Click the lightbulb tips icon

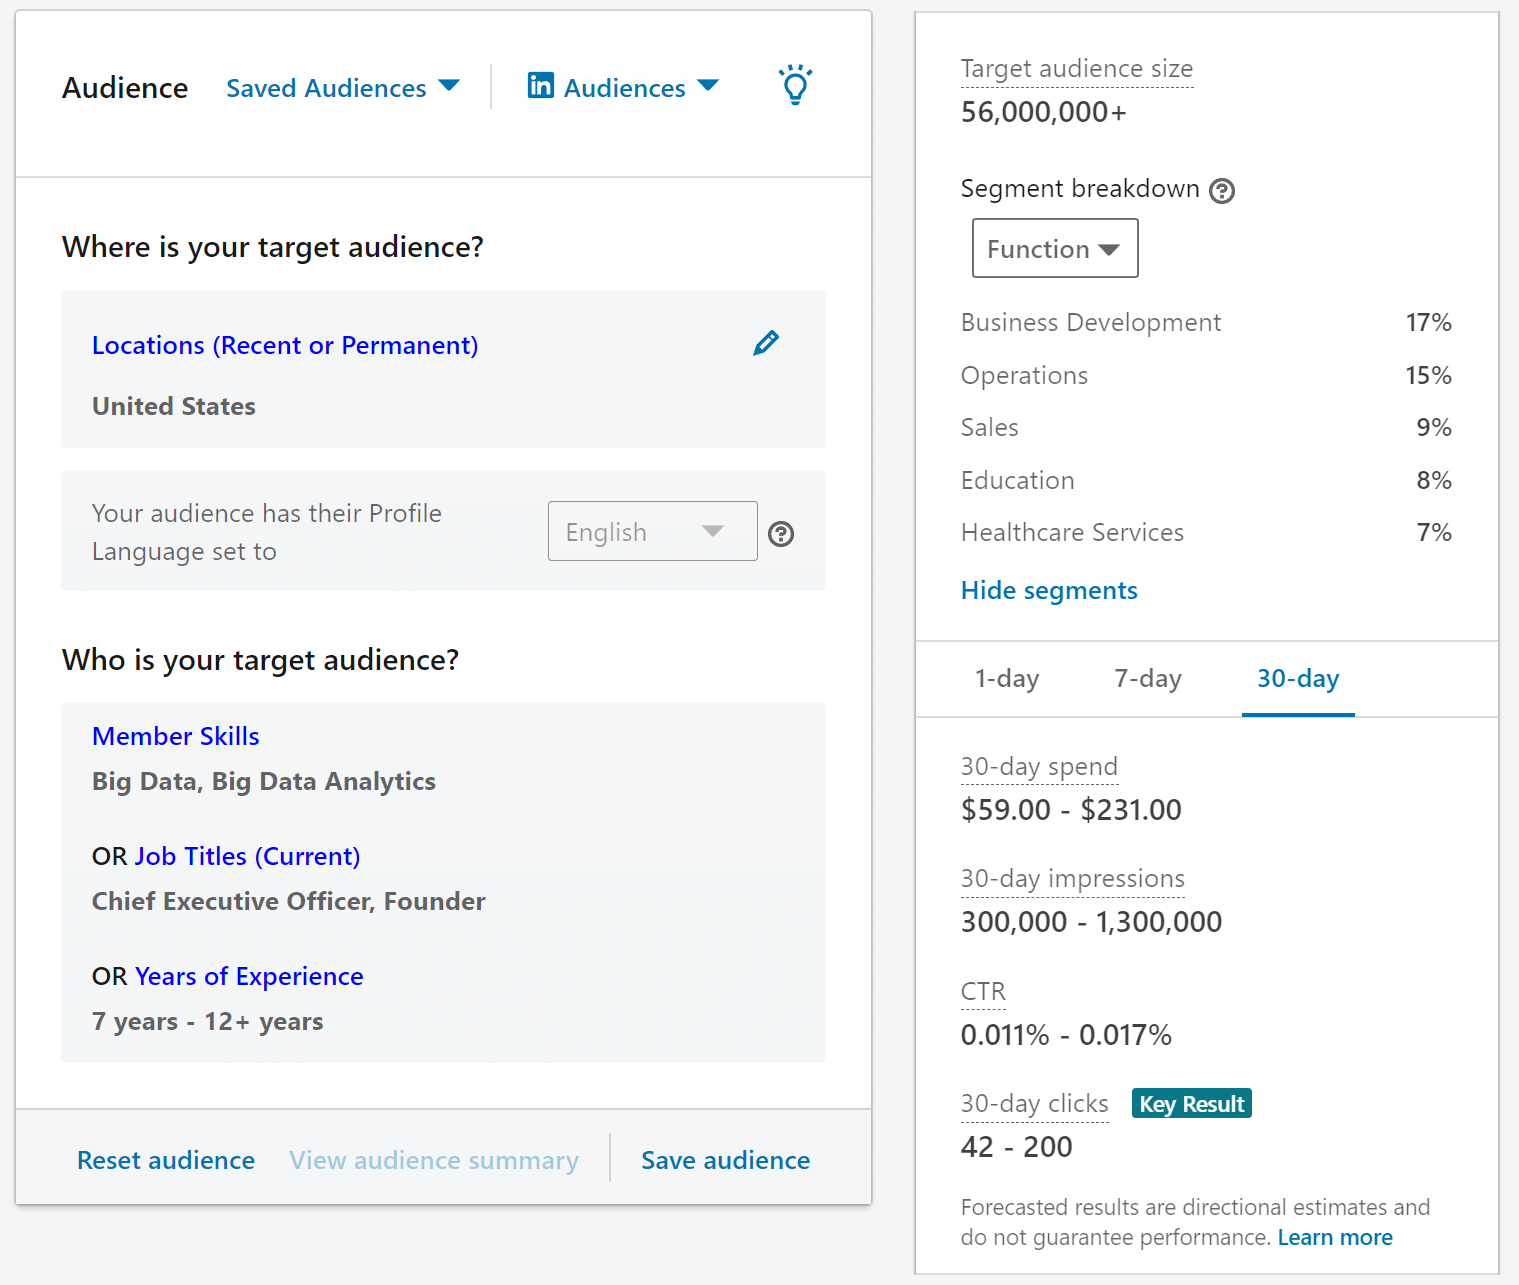(794, 86)
